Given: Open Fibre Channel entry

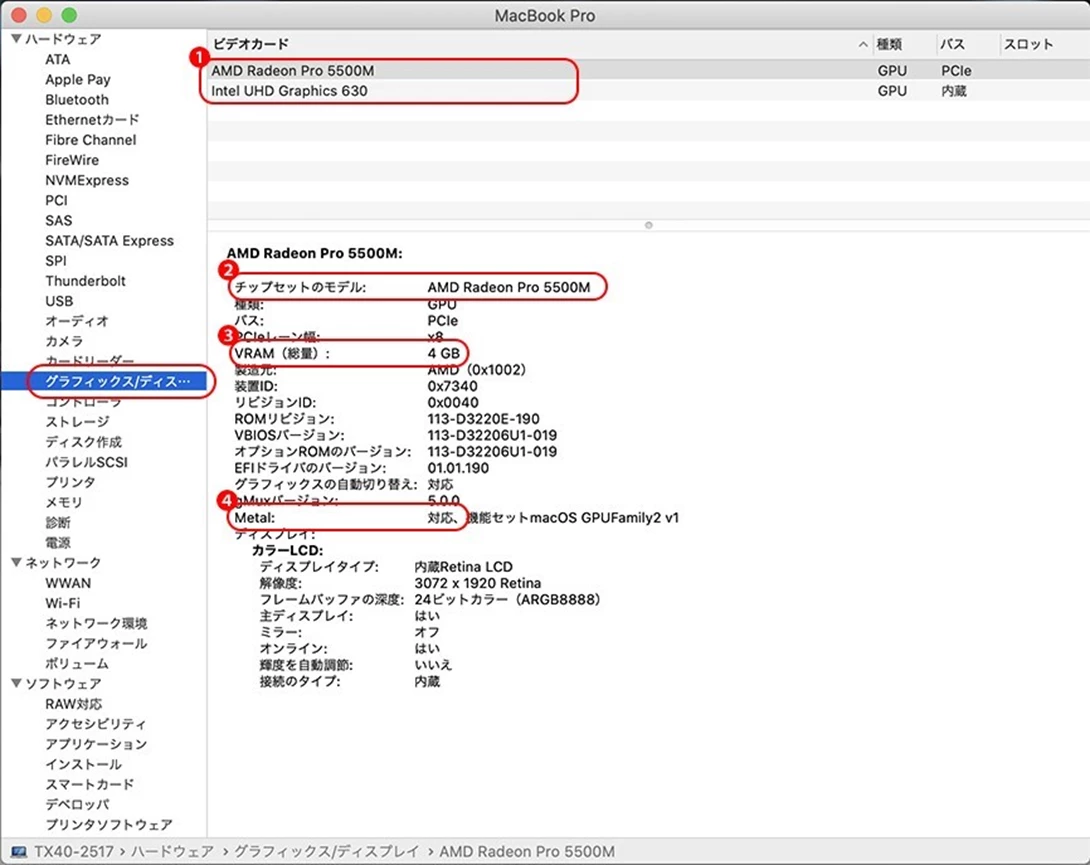Looking at the screenshot, I should [x=91, y=140].
